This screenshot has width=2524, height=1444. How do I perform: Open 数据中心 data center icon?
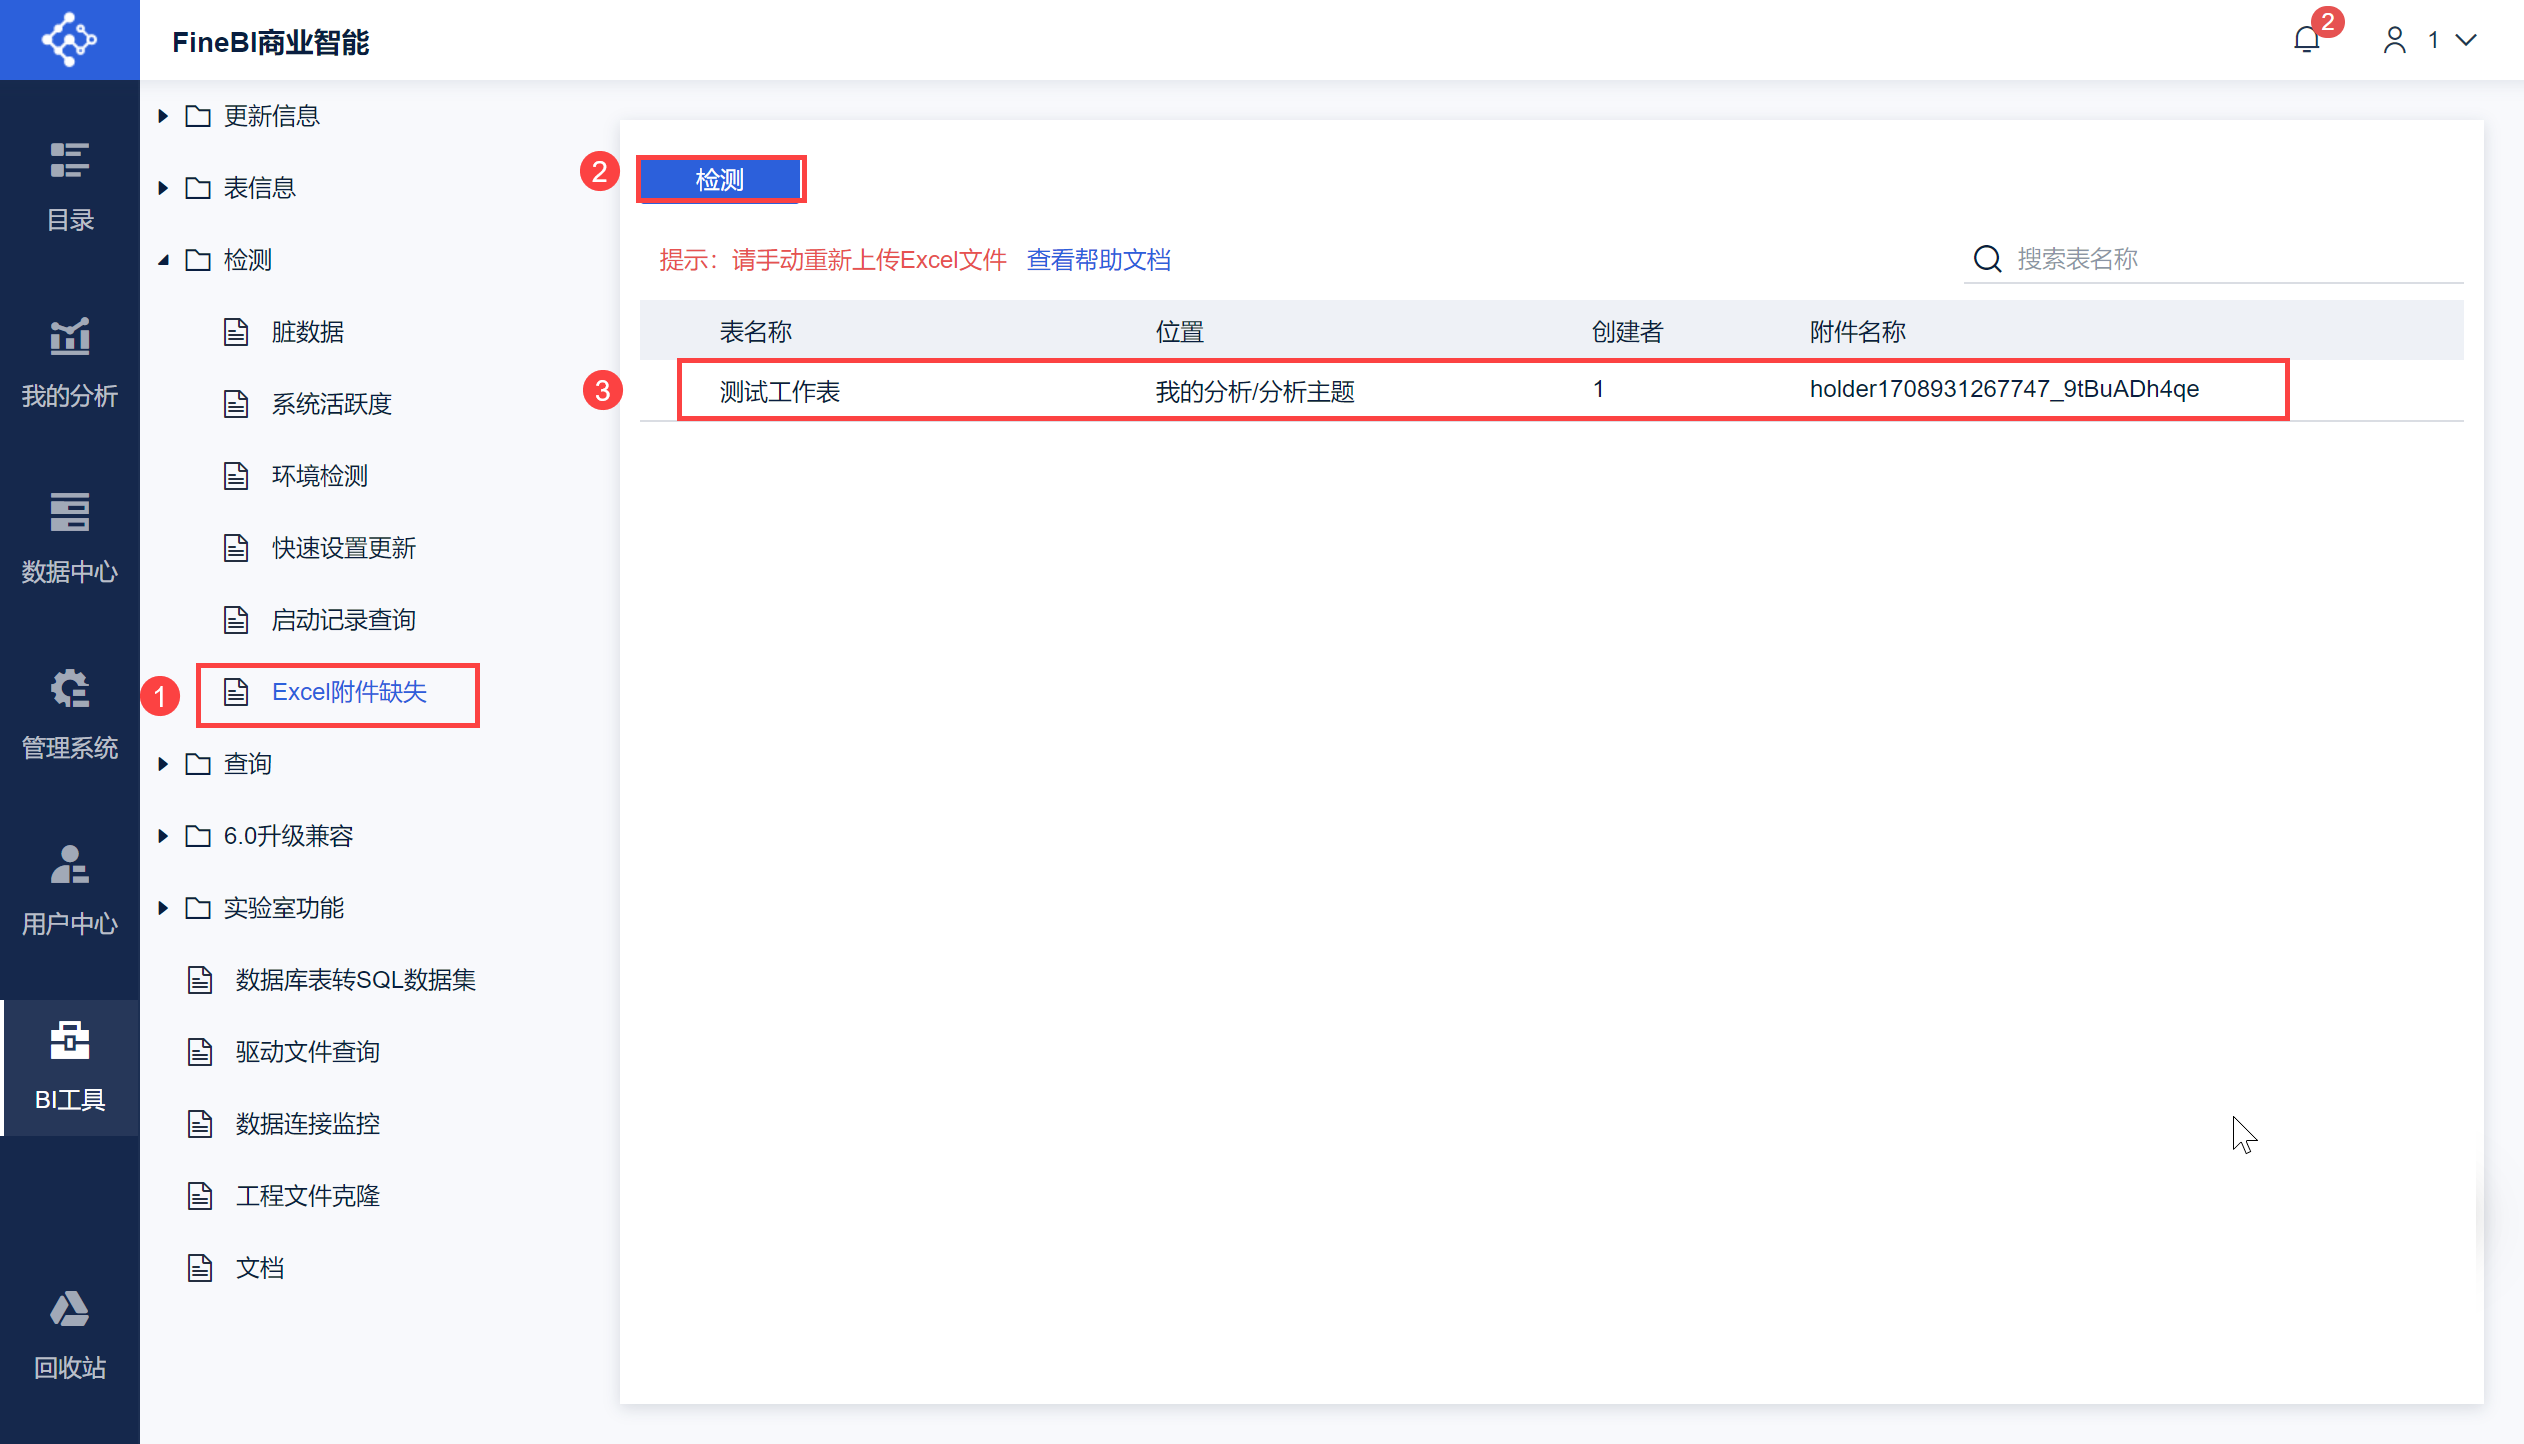coord(69,538)
